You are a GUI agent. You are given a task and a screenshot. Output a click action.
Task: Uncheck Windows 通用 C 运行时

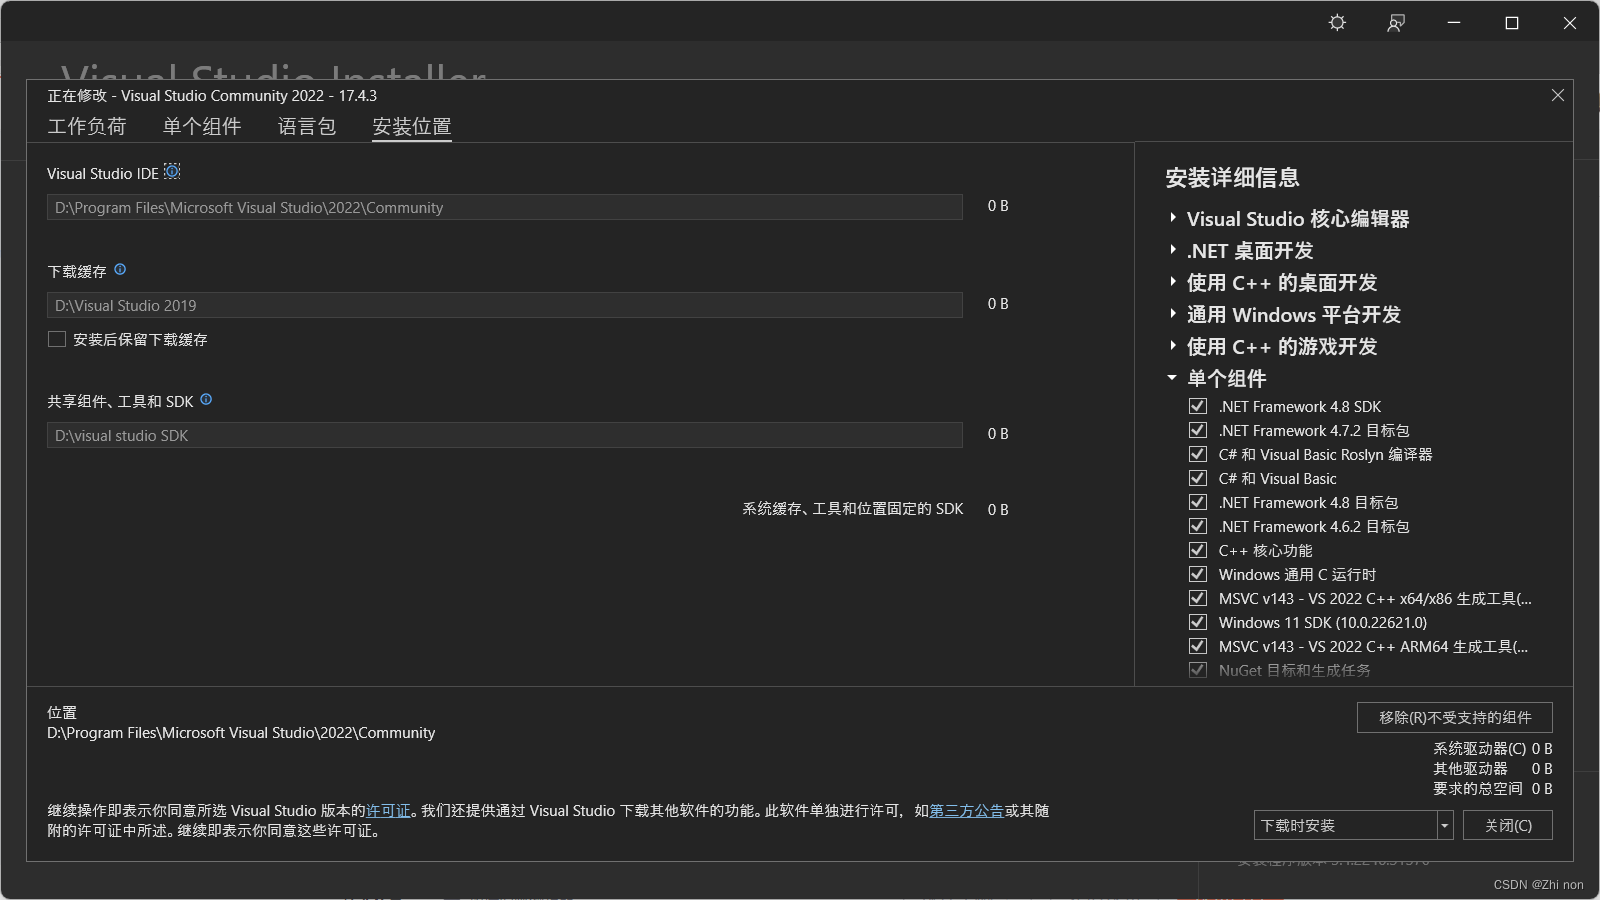point(1197,574)
